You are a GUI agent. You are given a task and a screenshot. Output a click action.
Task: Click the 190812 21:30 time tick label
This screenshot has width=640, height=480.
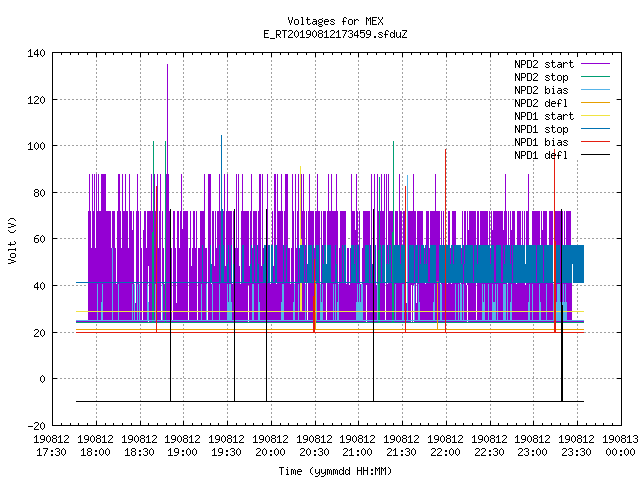(402, 446)
